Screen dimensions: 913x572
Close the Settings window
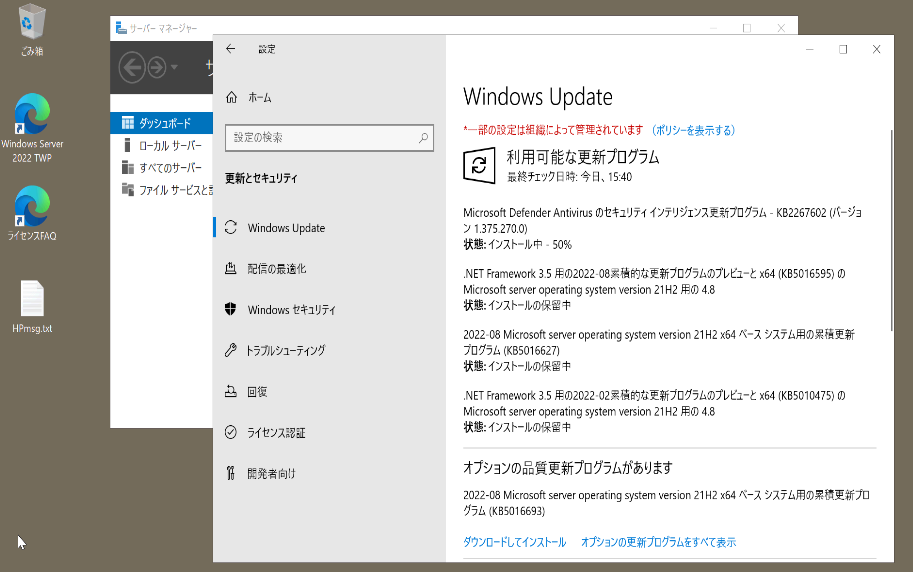point(876,50)
